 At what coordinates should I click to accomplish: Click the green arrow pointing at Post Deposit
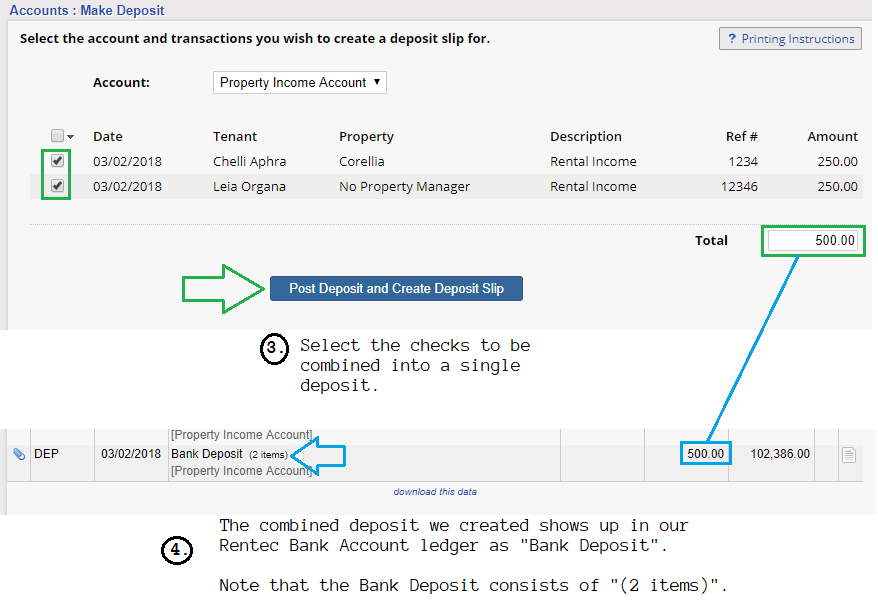(x=223, y=289)
